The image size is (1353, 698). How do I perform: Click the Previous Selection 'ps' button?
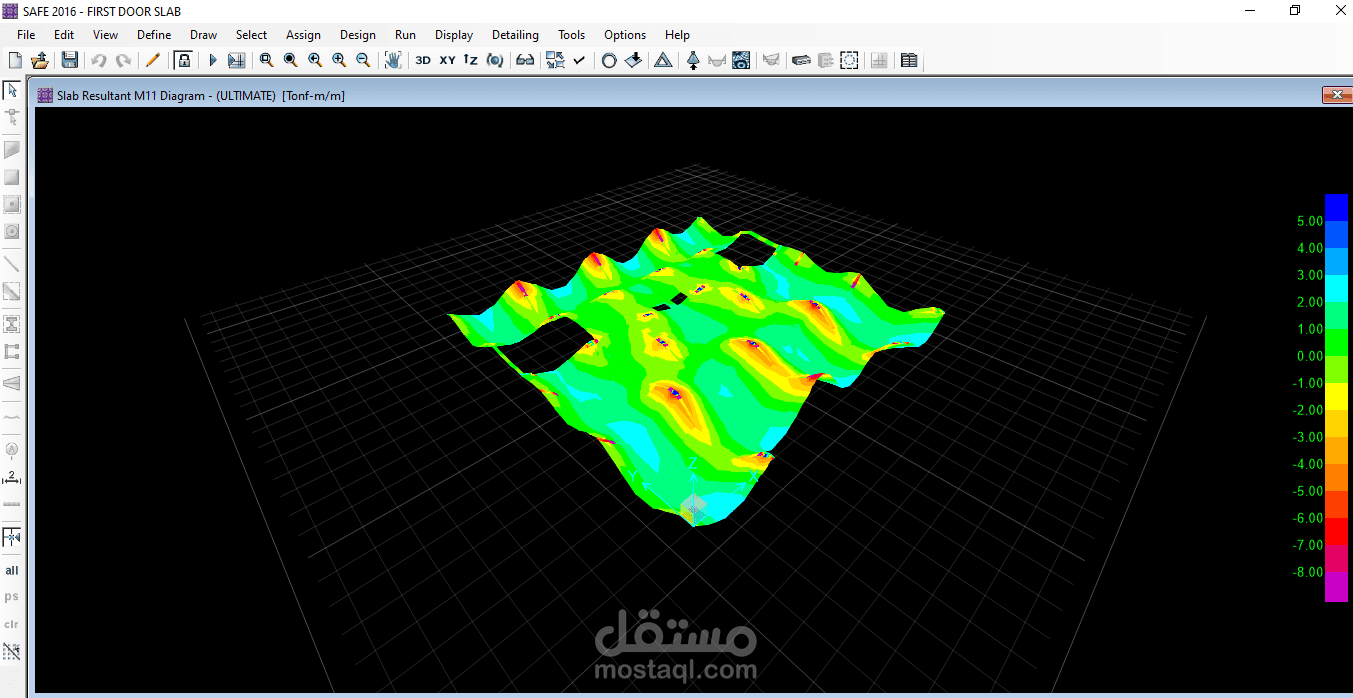12,597
